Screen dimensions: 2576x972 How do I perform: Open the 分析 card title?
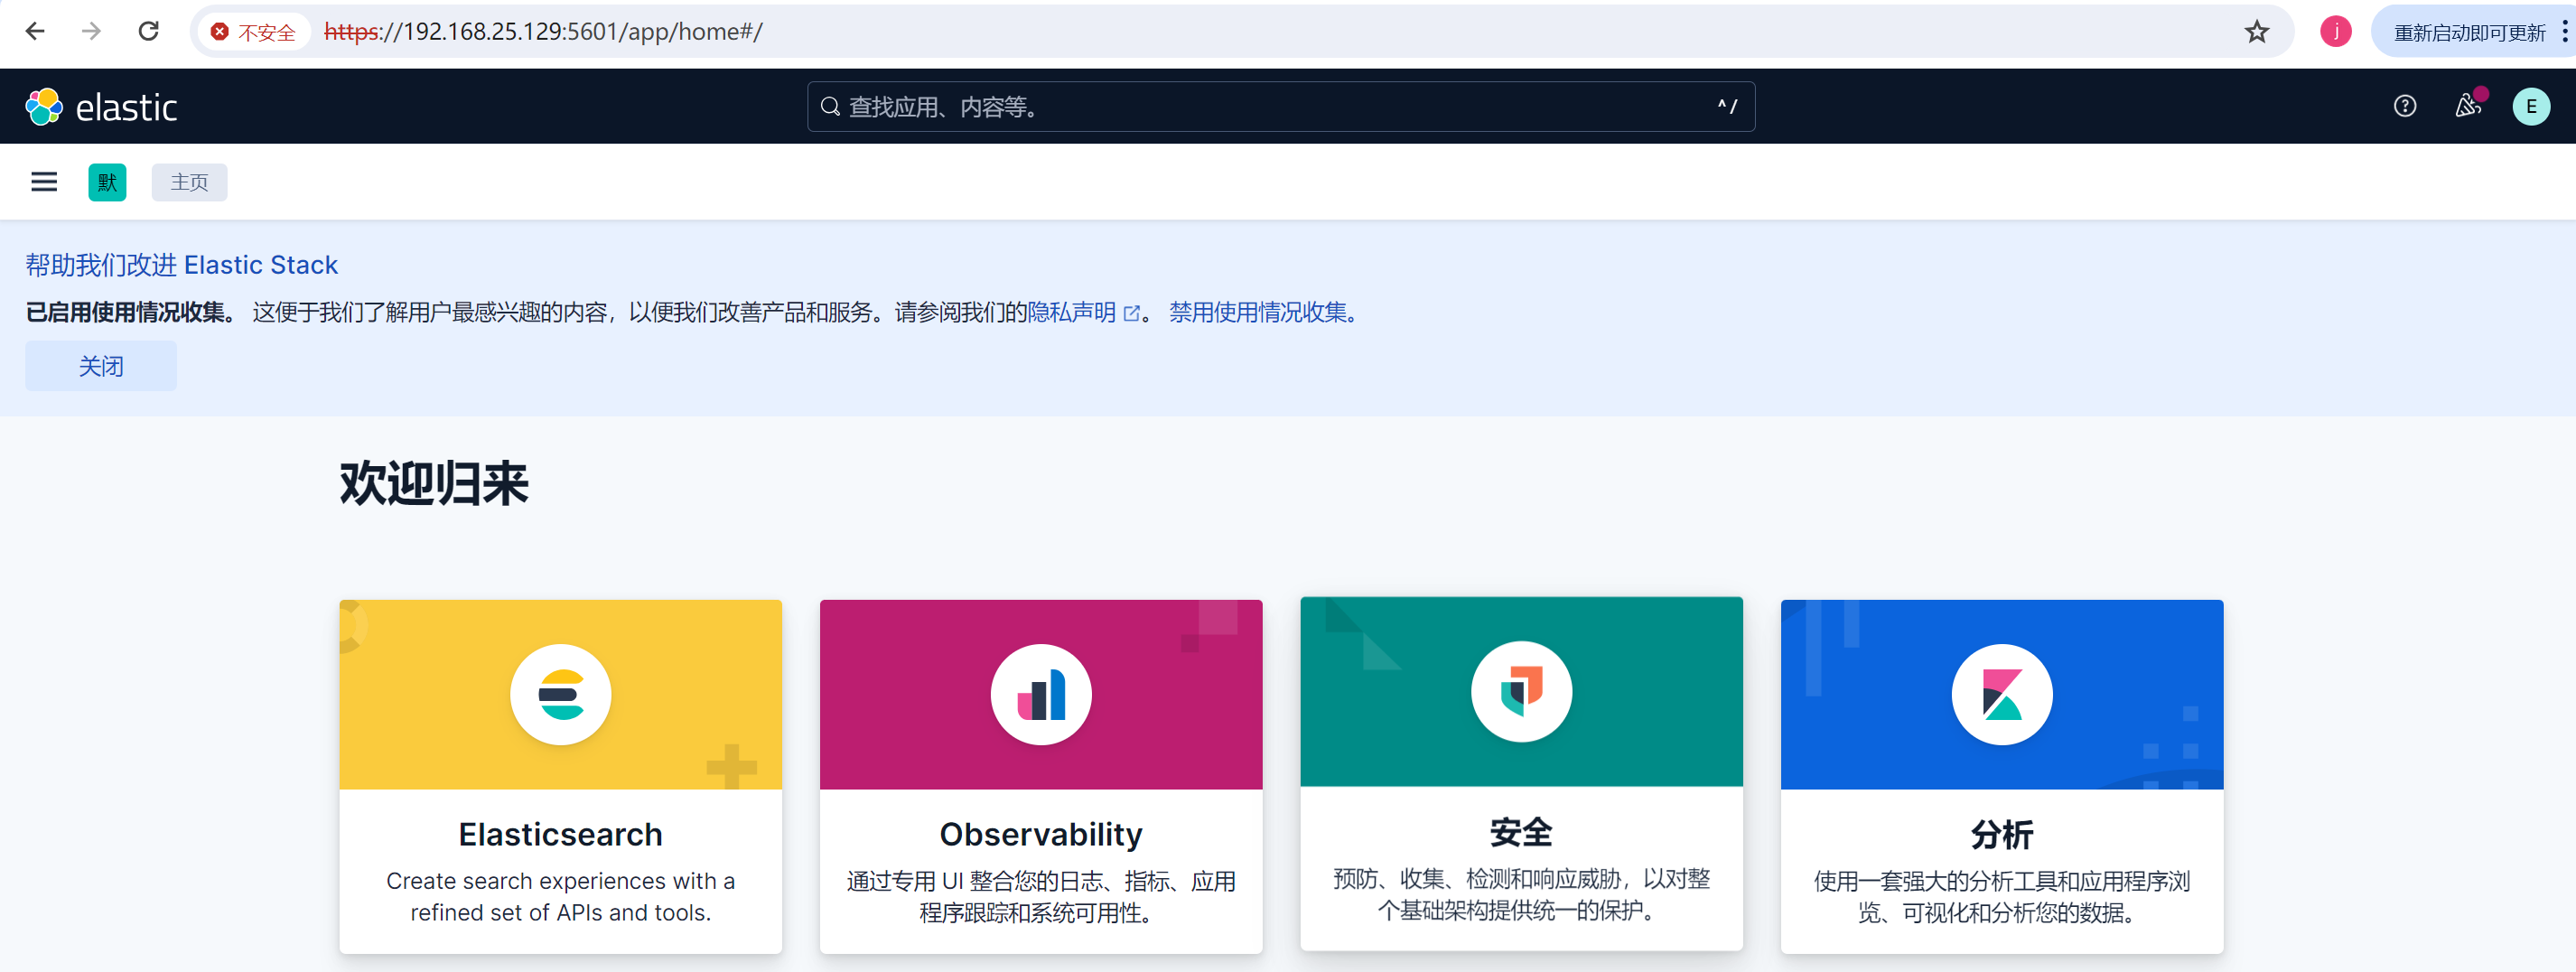coord(2002,834)
